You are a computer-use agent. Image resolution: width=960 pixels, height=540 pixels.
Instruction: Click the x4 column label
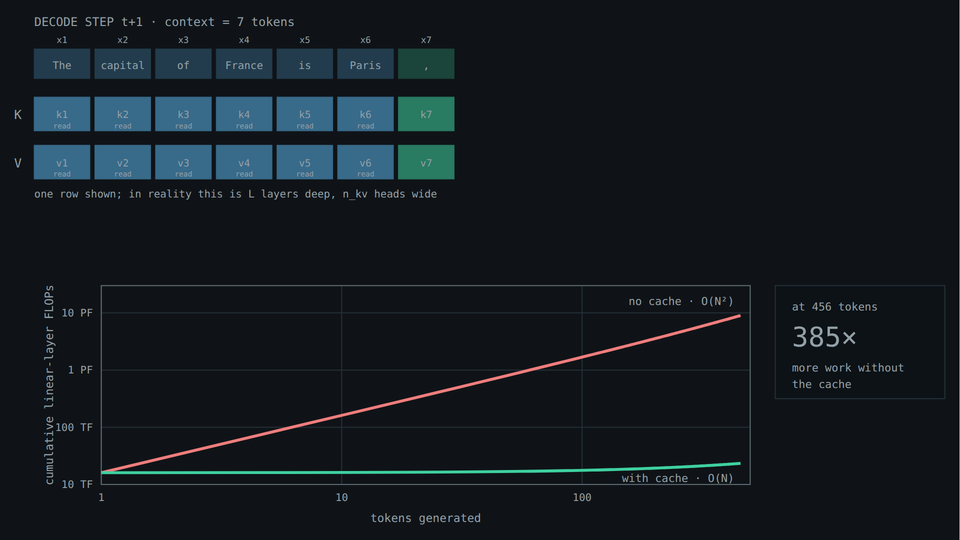(x=244, y=40)
